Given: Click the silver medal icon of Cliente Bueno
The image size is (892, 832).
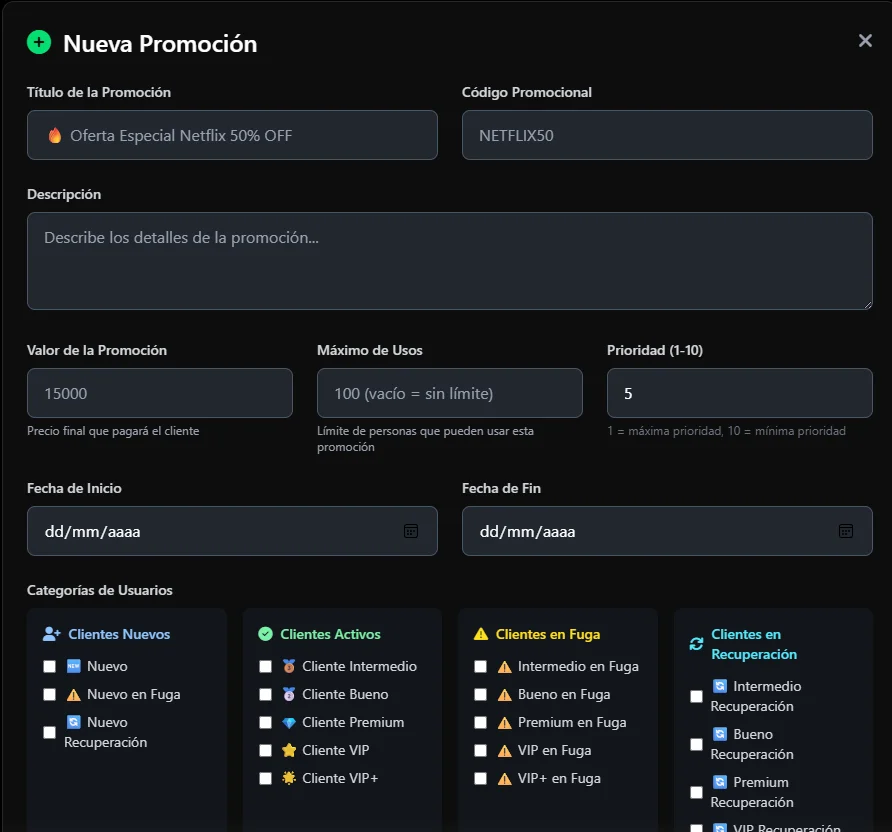Looking at the screenshot, I should pos(289,694).
